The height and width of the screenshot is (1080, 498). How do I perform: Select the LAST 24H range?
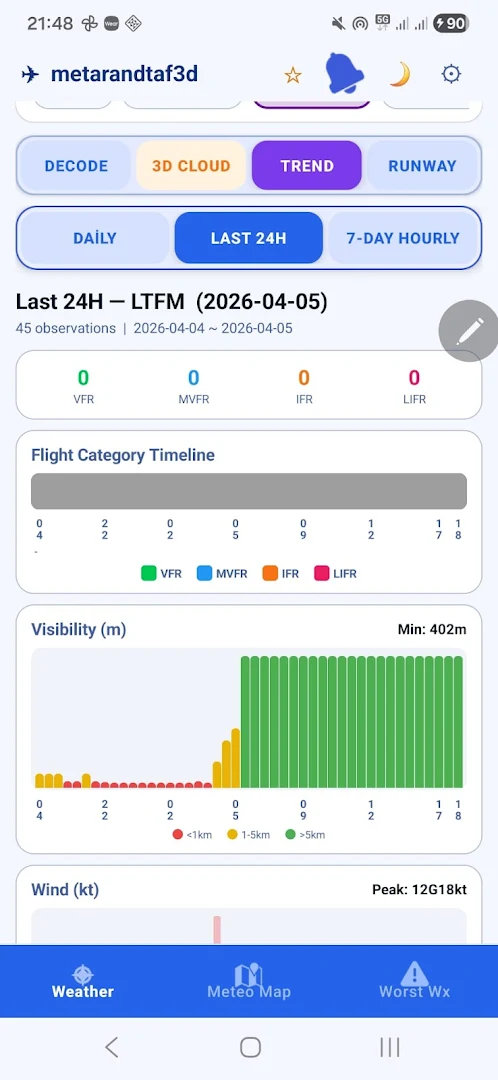click(249, 238)
